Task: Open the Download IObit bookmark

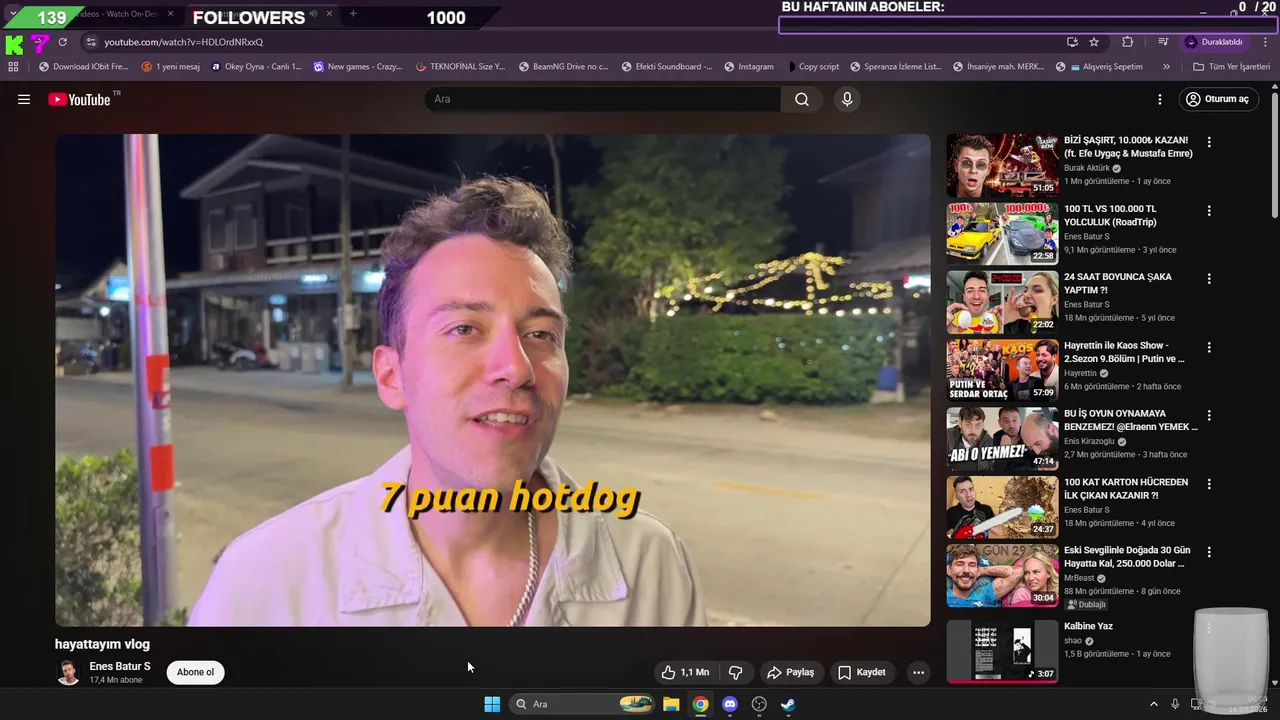Action: (x=83, y=67)
